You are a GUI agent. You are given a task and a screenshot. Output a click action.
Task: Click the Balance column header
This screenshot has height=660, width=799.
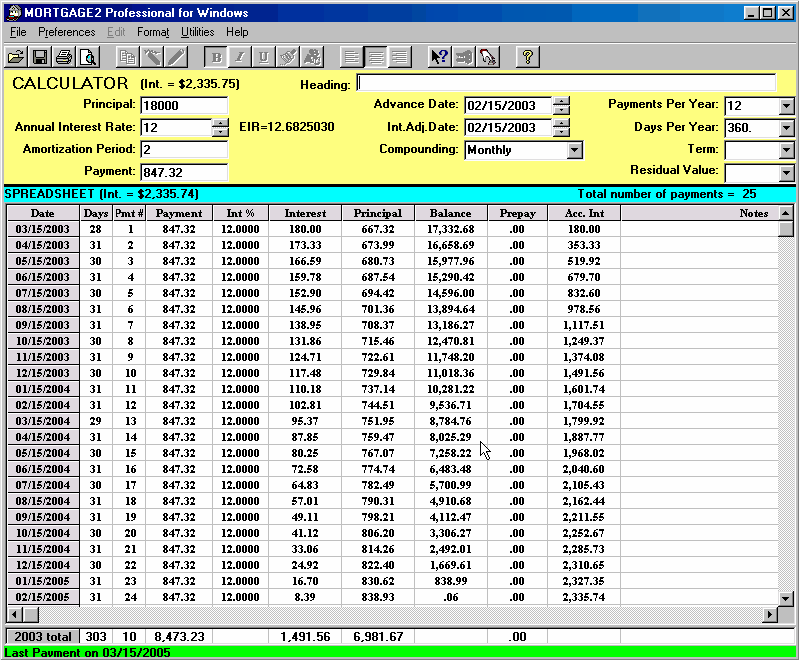(x=450, y=213)
